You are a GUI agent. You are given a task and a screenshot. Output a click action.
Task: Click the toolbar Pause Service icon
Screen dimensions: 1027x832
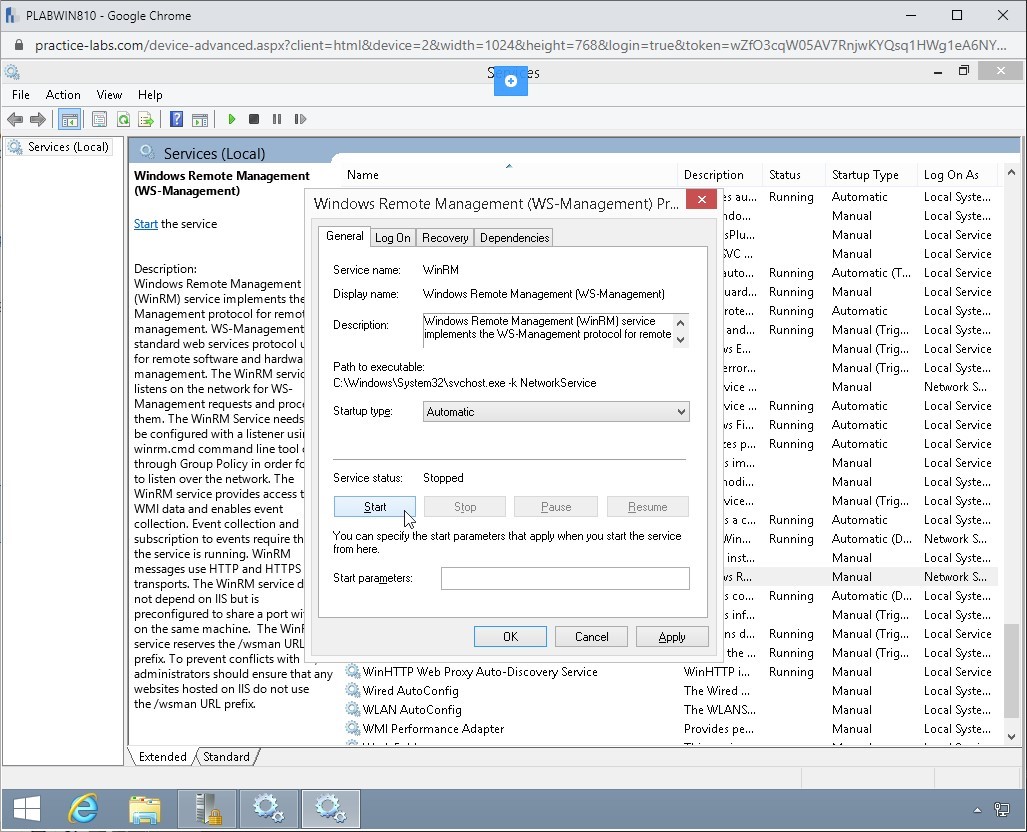[x=277, y=119]
